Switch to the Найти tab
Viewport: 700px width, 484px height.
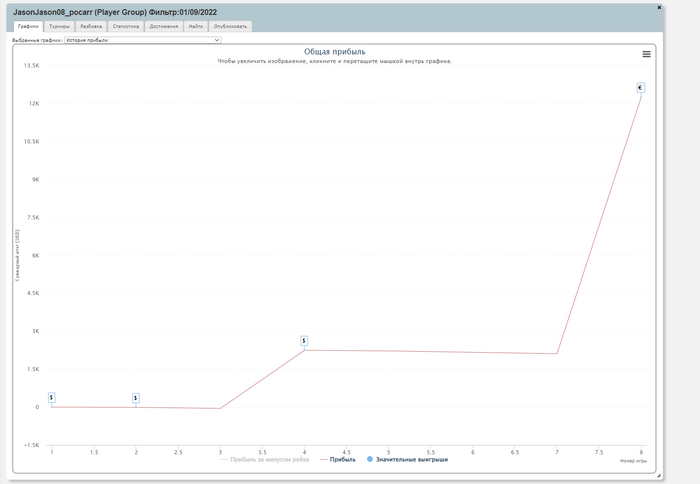[196, 26]
